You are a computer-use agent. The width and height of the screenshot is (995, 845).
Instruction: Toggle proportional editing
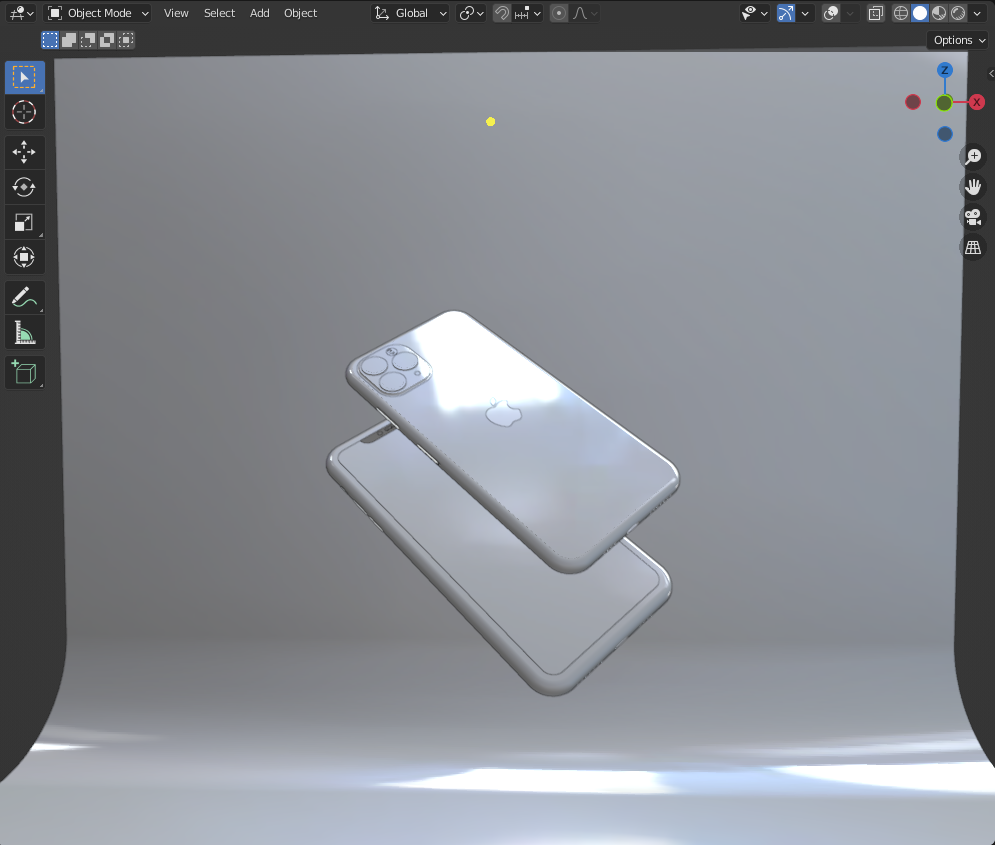click(559, 13)
